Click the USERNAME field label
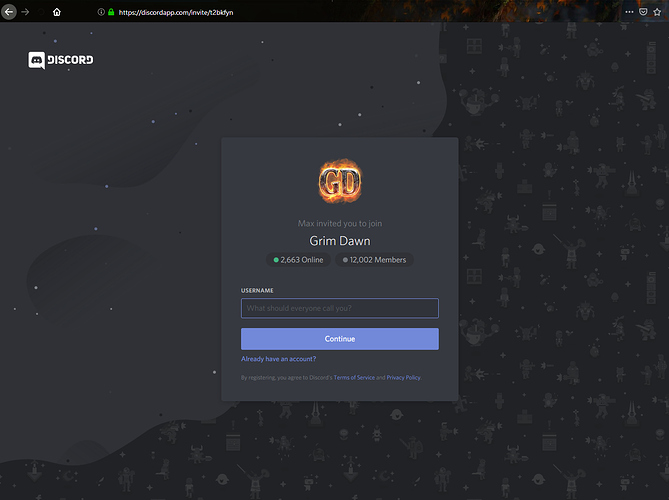Viewport: 669px width, 500px height. point(257,291)
